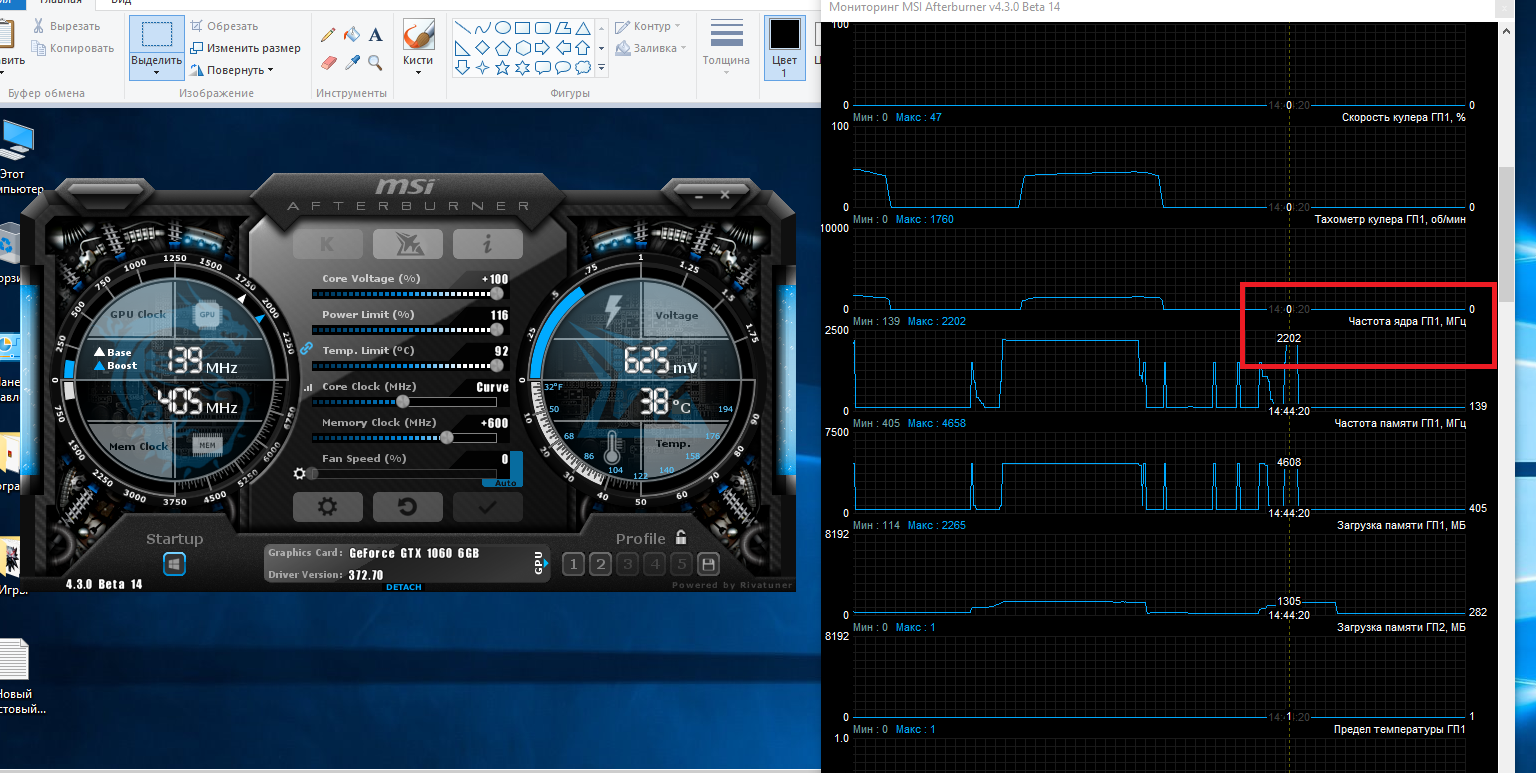Select the Pencil tool in Paint
This screenshot has height=773, width=1536.
[328, 34]
